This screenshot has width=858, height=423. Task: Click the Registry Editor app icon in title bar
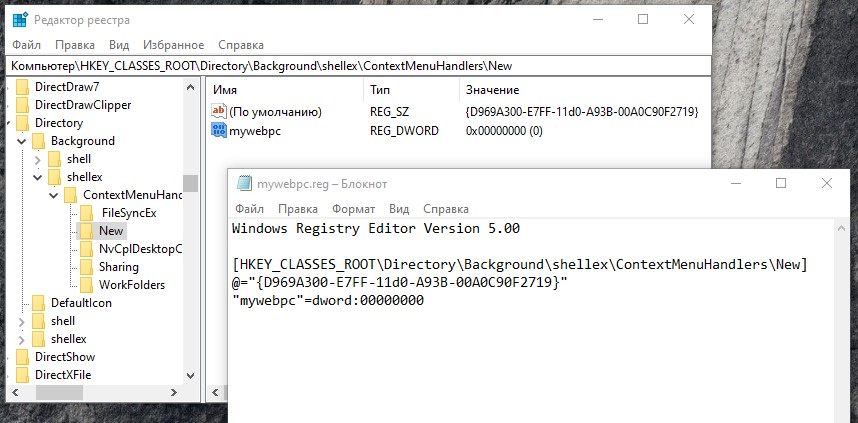click(20, 20)
